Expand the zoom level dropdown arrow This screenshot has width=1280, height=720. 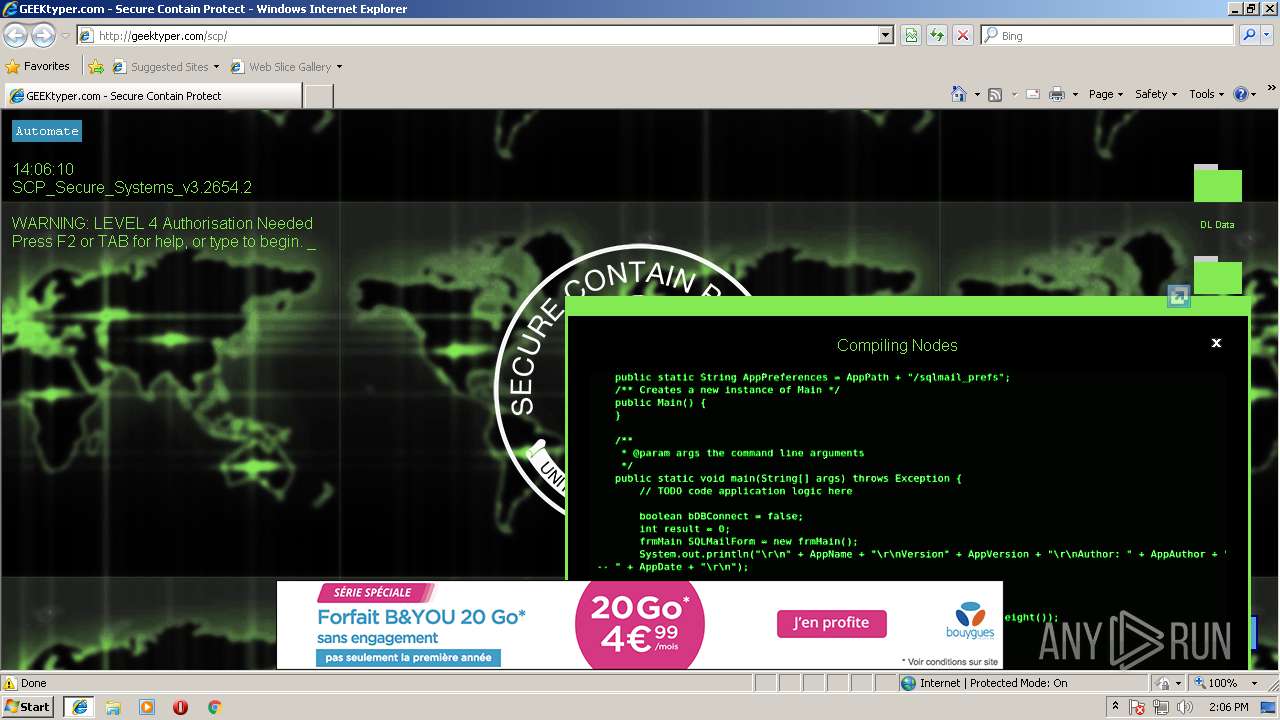1254,683
